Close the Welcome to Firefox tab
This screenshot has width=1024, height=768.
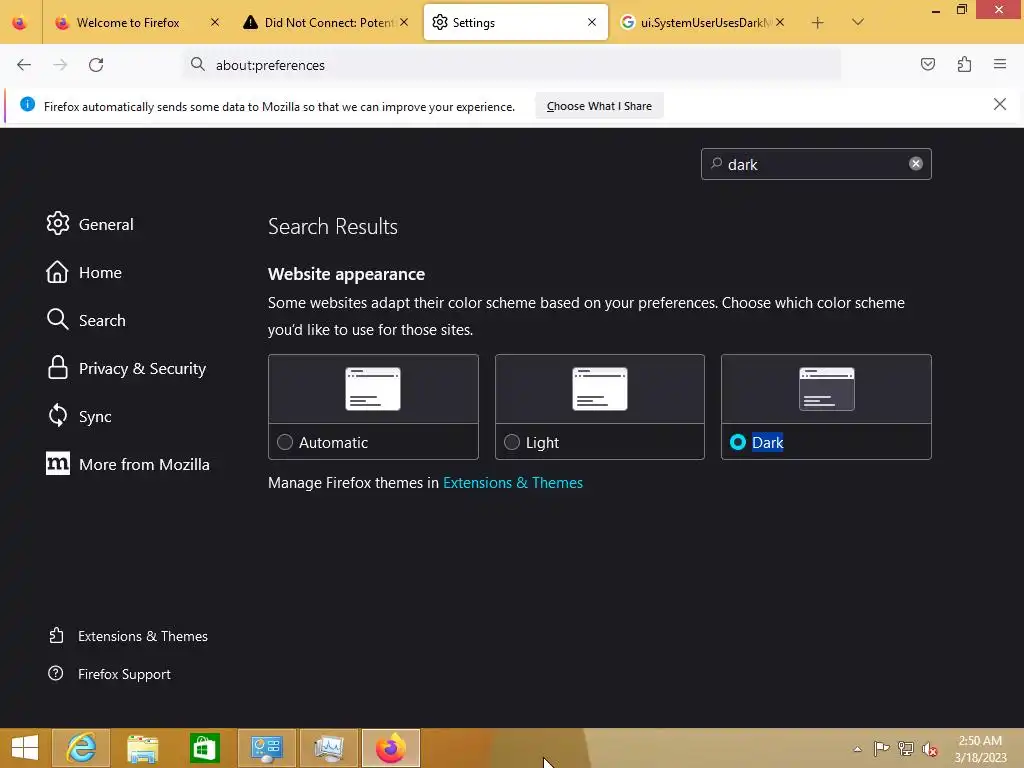[215, 22]
